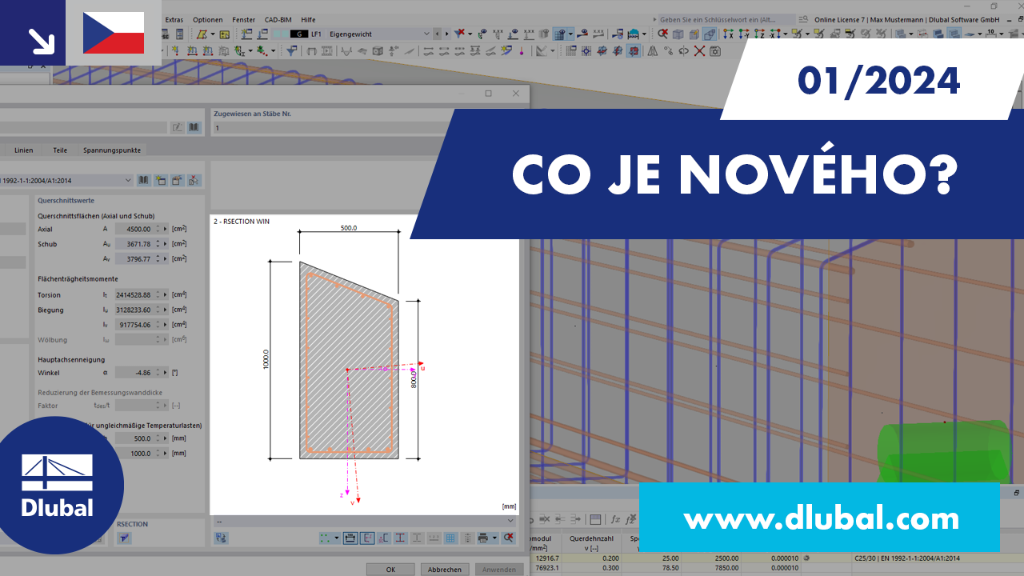Switch to the Teile tab
The height and width of the screenshot is (576, 1024).
60,150
